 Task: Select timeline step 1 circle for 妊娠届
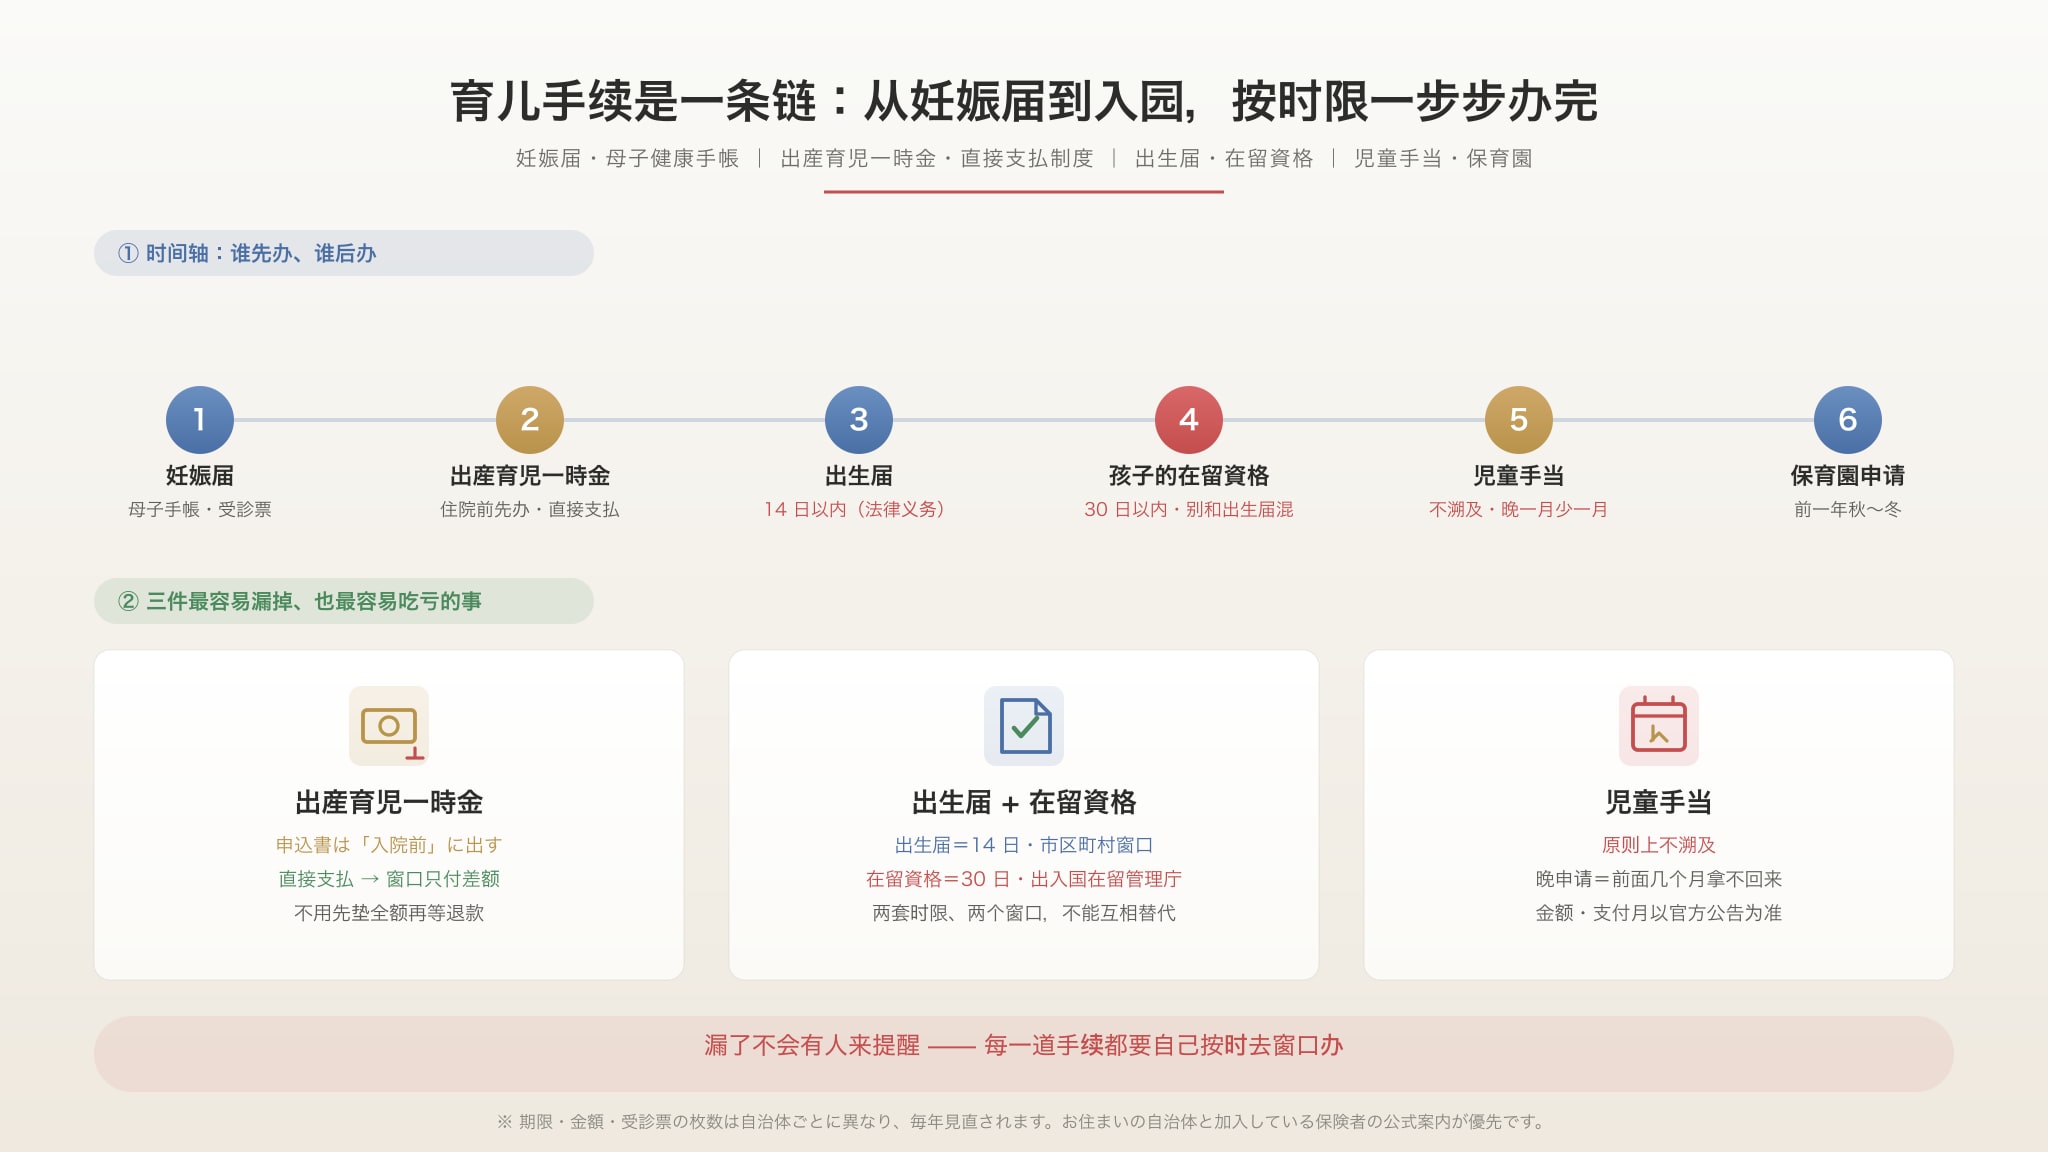click(200, 420)
